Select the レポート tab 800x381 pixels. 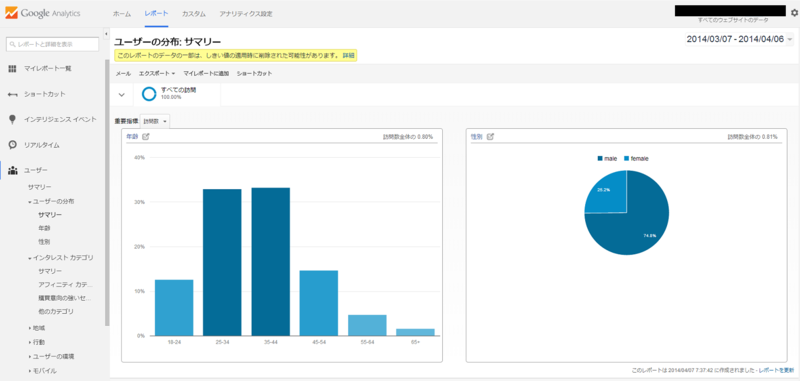click(x=156, y=14)
